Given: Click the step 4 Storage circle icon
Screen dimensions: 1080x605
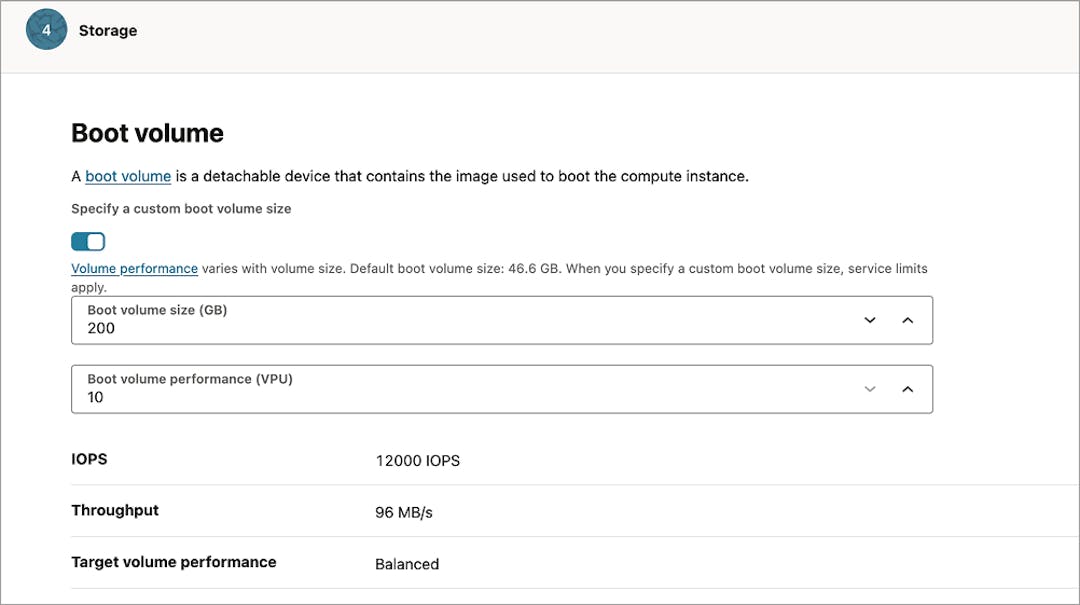Looking at the screenshot, I should tap(46, 30).
